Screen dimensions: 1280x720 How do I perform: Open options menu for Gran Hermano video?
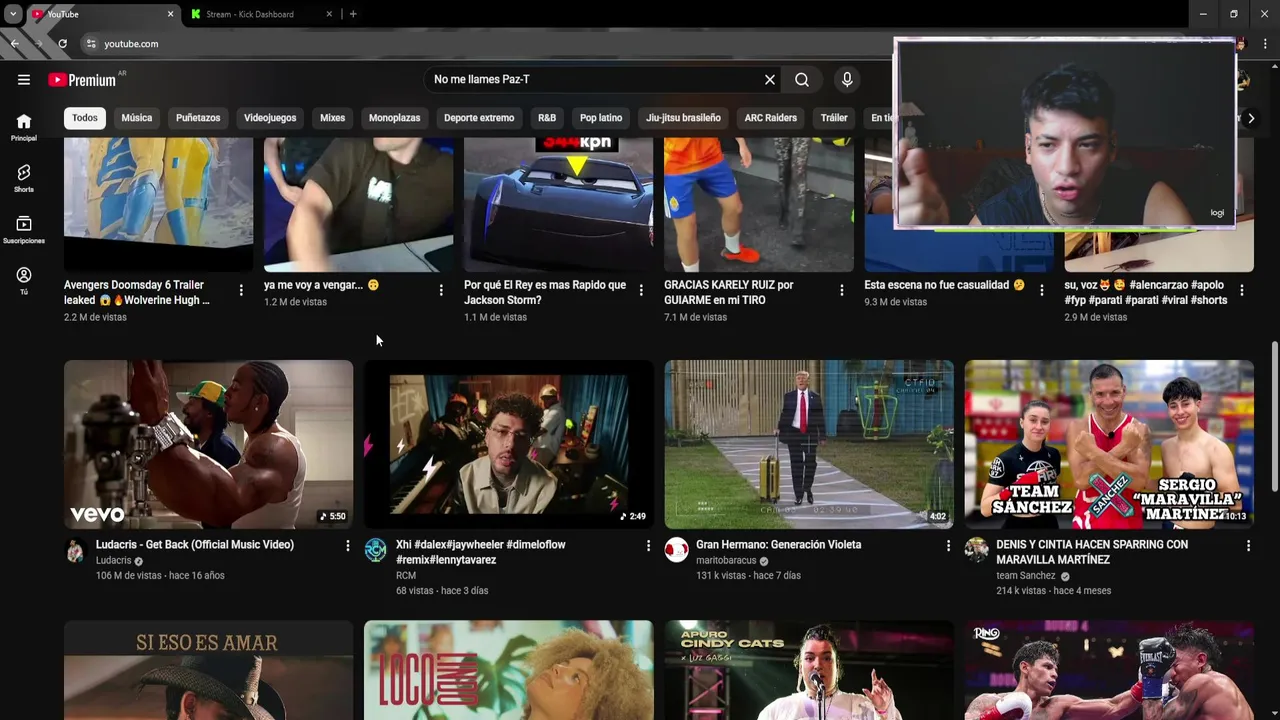[948, 546]
